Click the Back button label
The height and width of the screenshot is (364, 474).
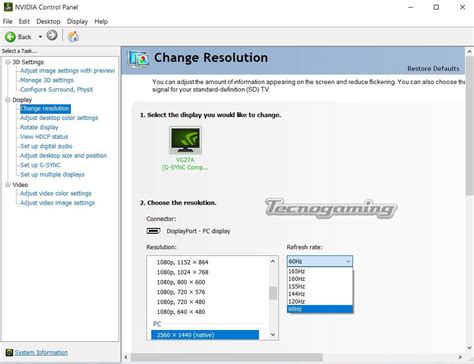coord(24,37)
